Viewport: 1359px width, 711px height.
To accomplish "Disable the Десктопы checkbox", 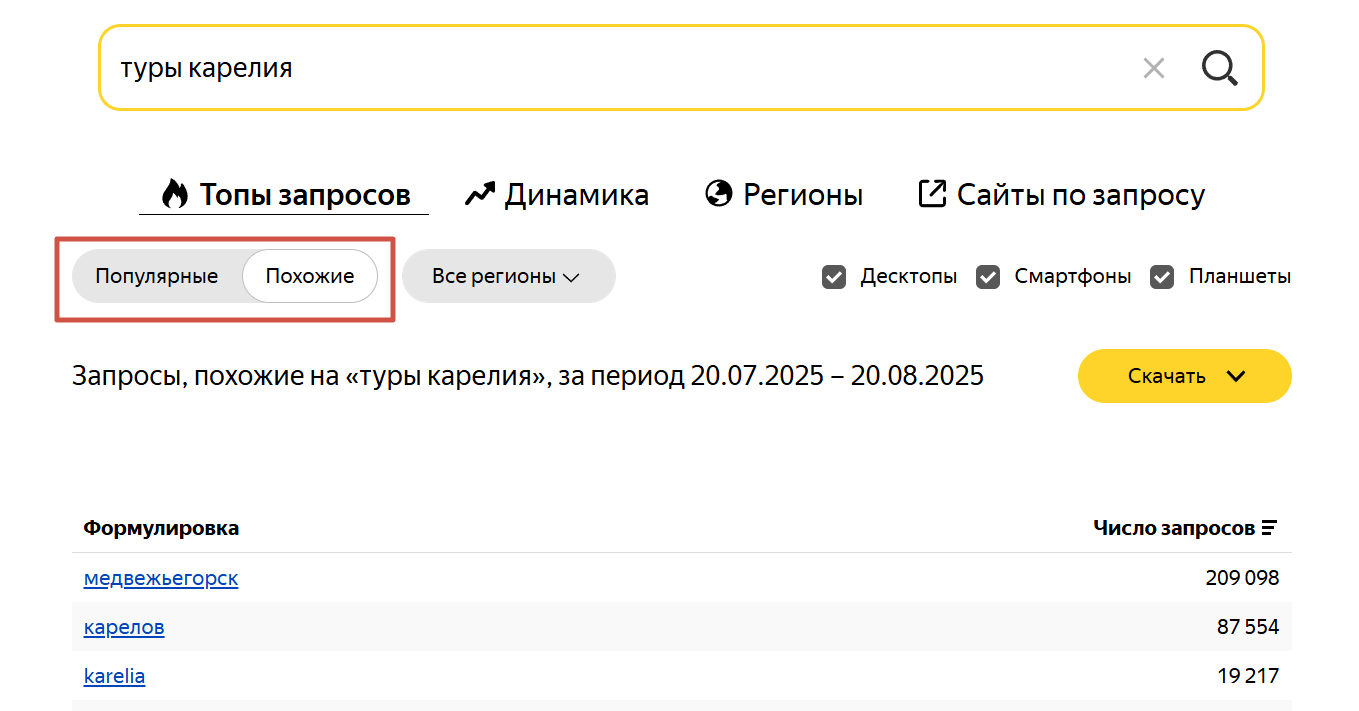I will point(834,277).
